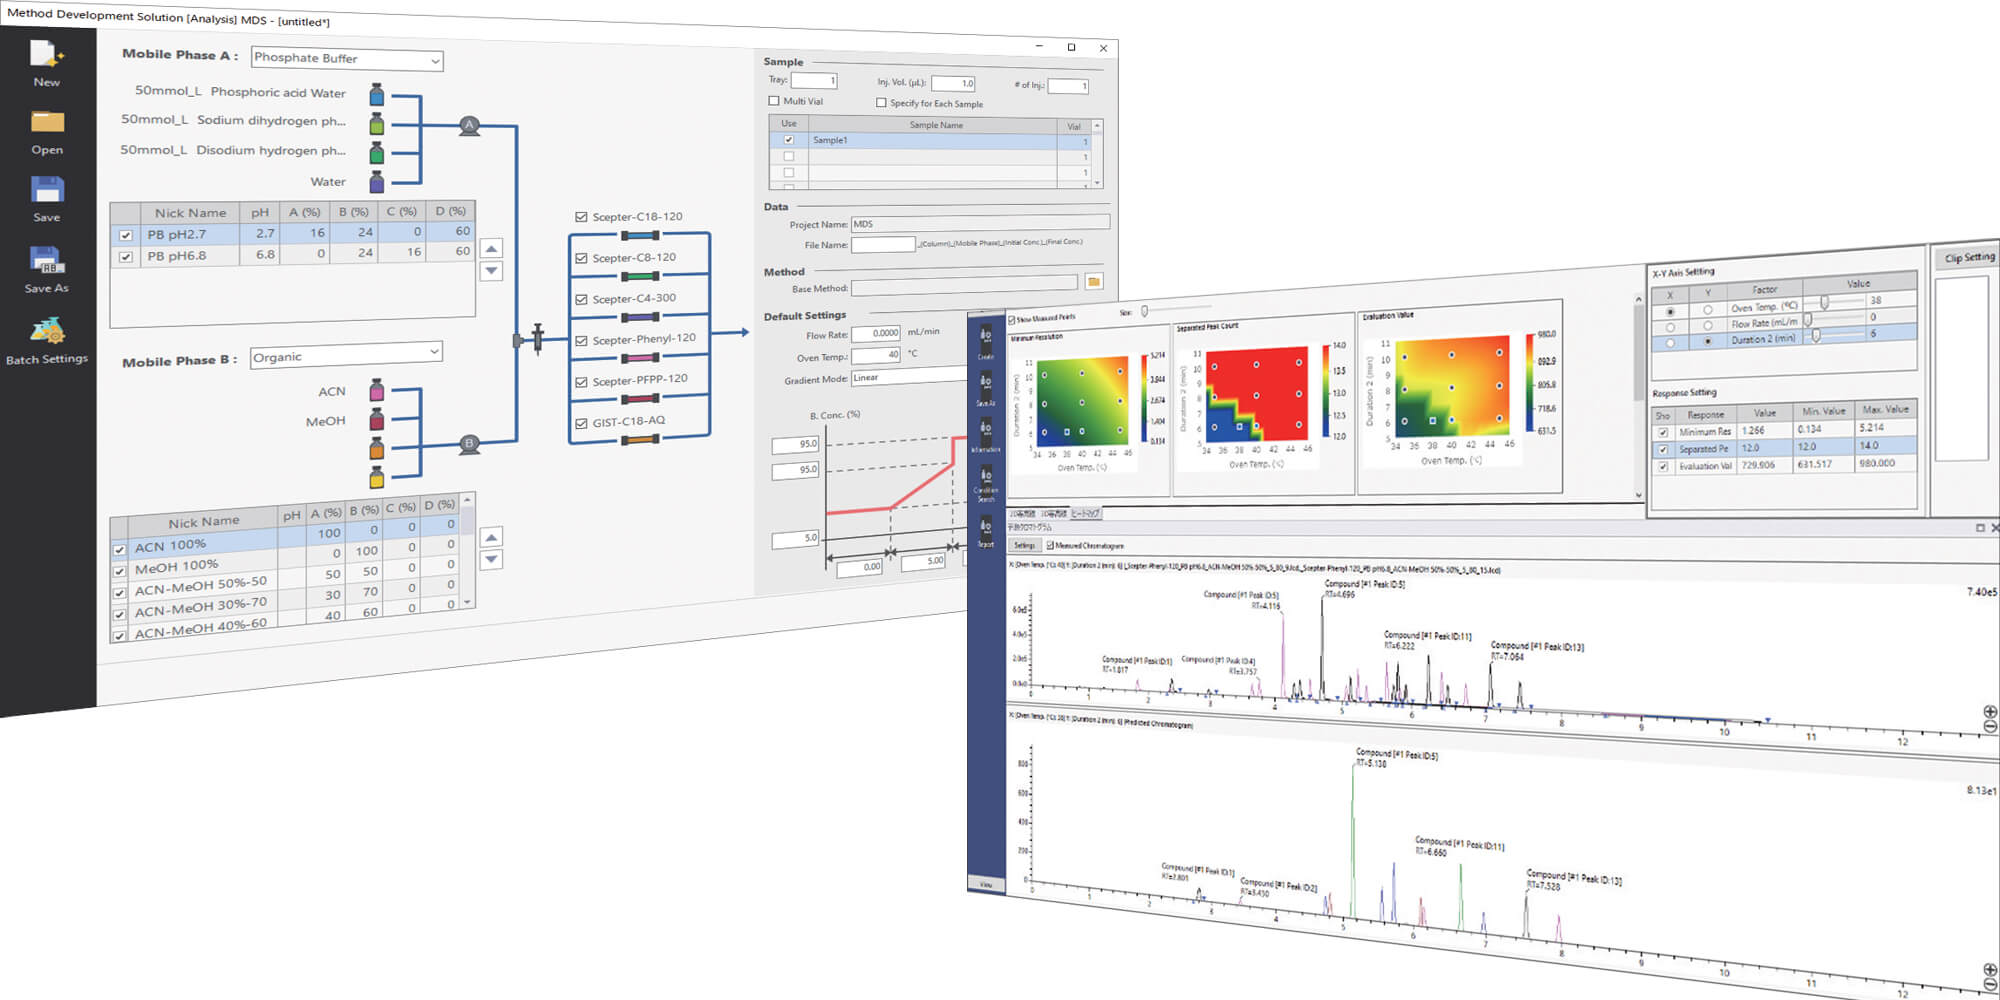Click the Open folder icon
The width and height of the screenshot is (2000, 1000).
(47, 122)
